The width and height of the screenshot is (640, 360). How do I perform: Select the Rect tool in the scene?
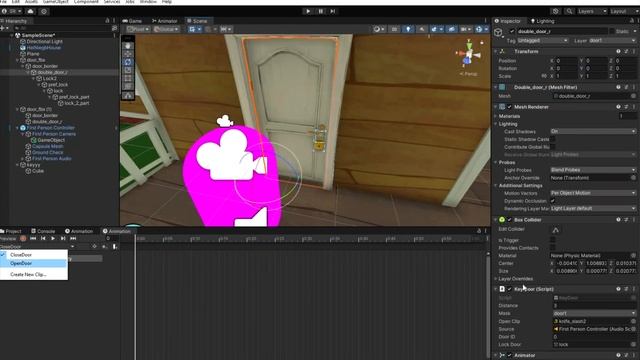point(128,78)
